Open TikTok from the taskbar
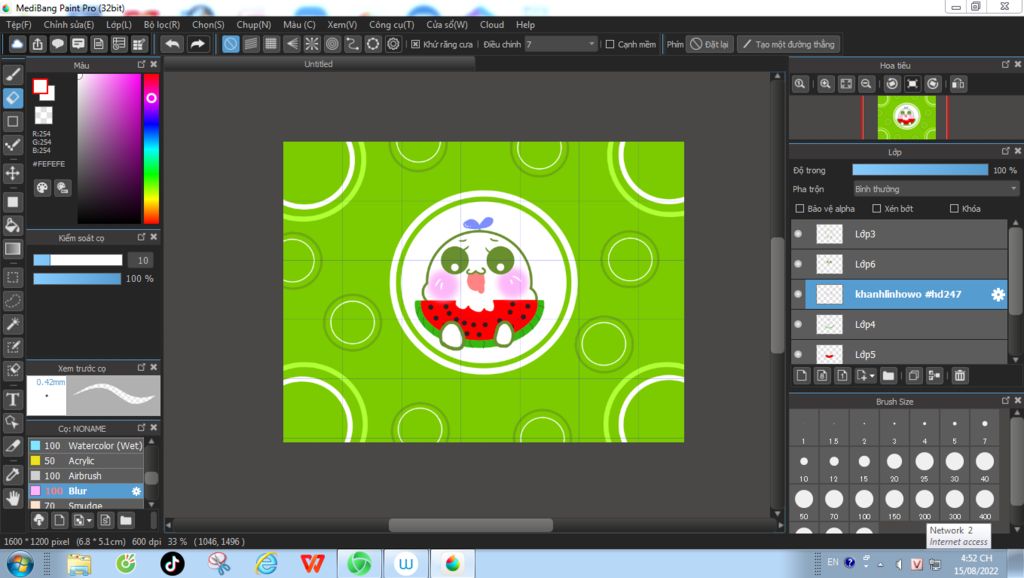 (172, 564)
